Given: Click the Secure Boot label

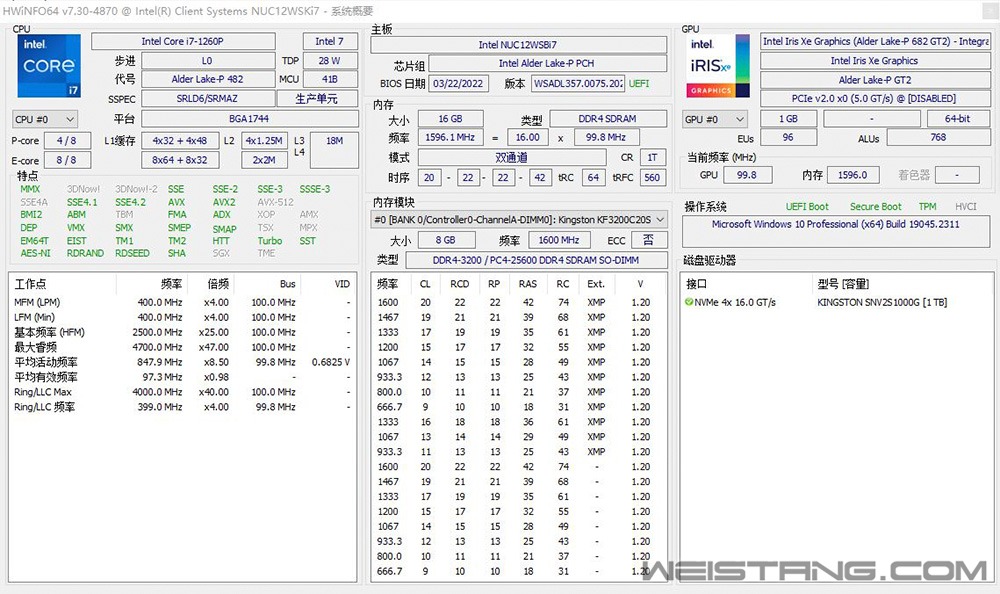Looking at the screenshot, I should (x=875, y=207).
